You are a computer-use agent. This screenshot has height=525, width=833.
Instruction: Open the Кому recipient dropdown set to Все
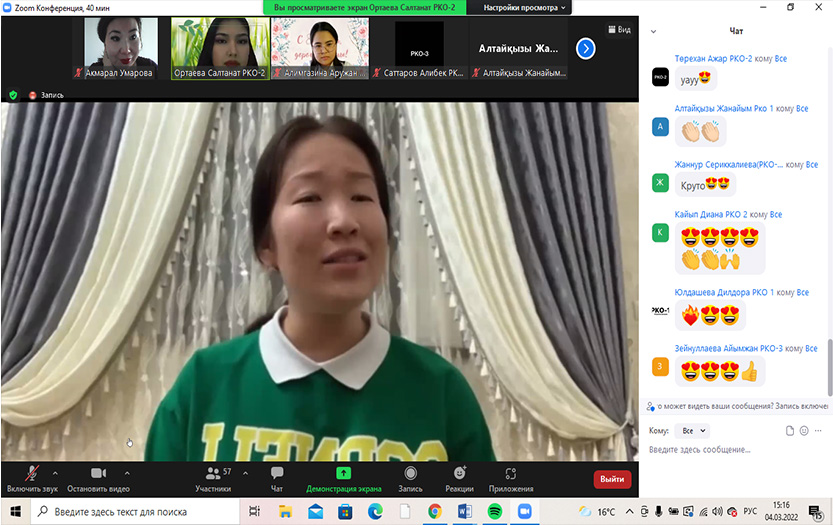point(693,431)
